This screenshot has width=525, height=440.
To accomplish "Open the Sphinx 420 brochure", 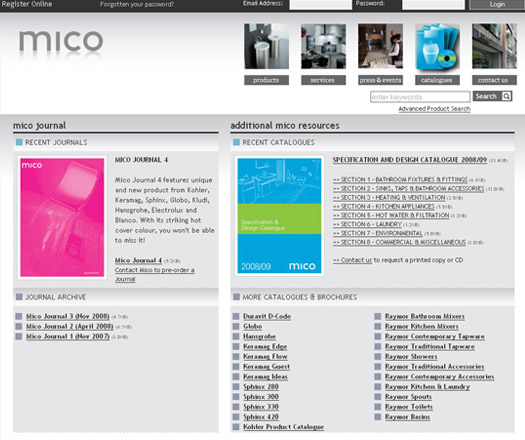I will [261, 417].
